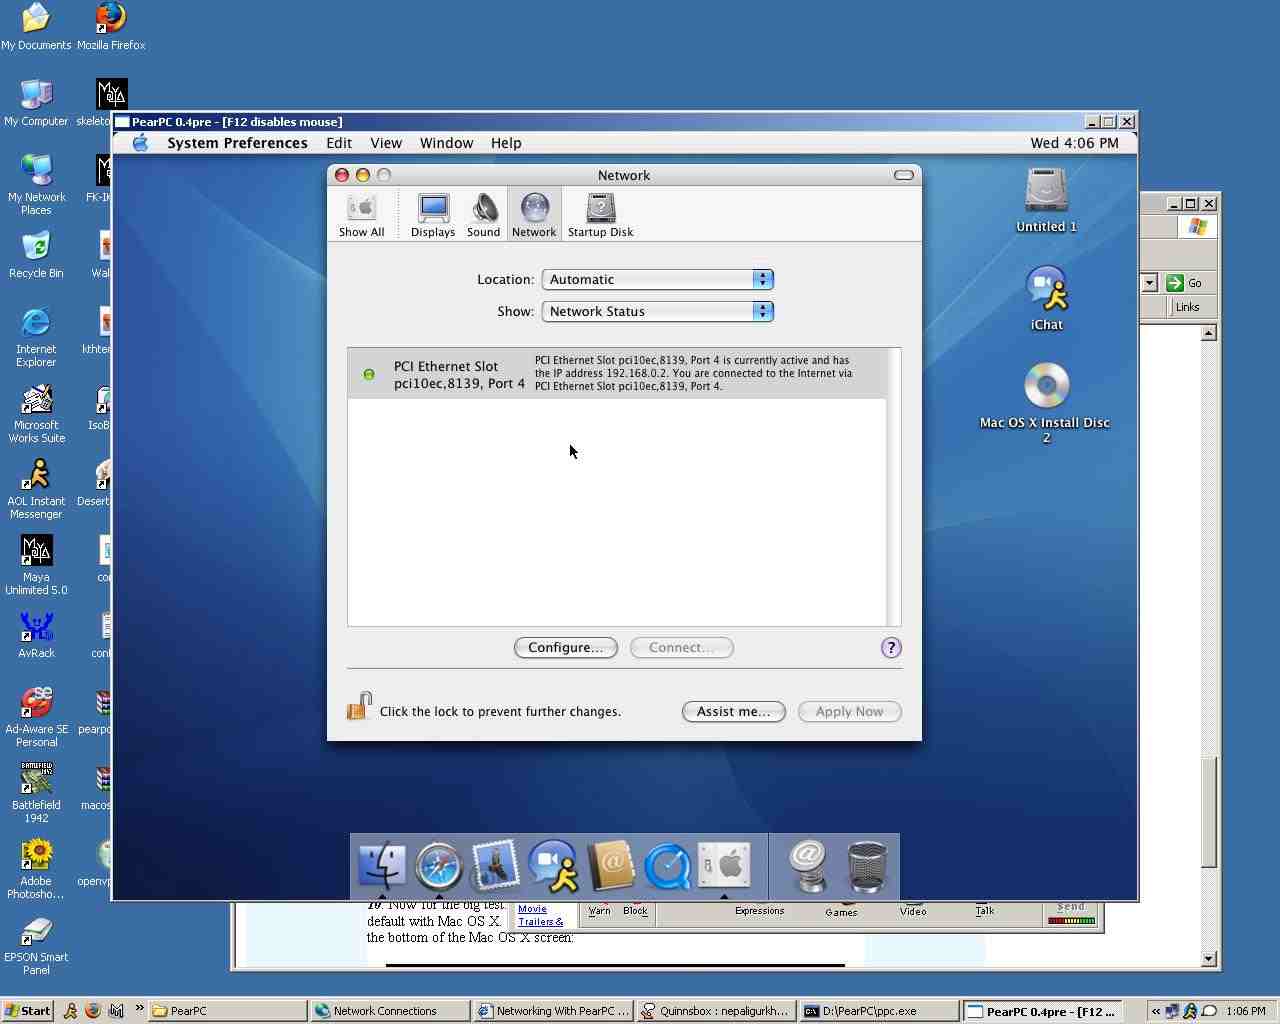This screenshot has height=1024, width=1280.
Task: Switch to Quinnsbox taskbar button
Action: [716, 1011]
